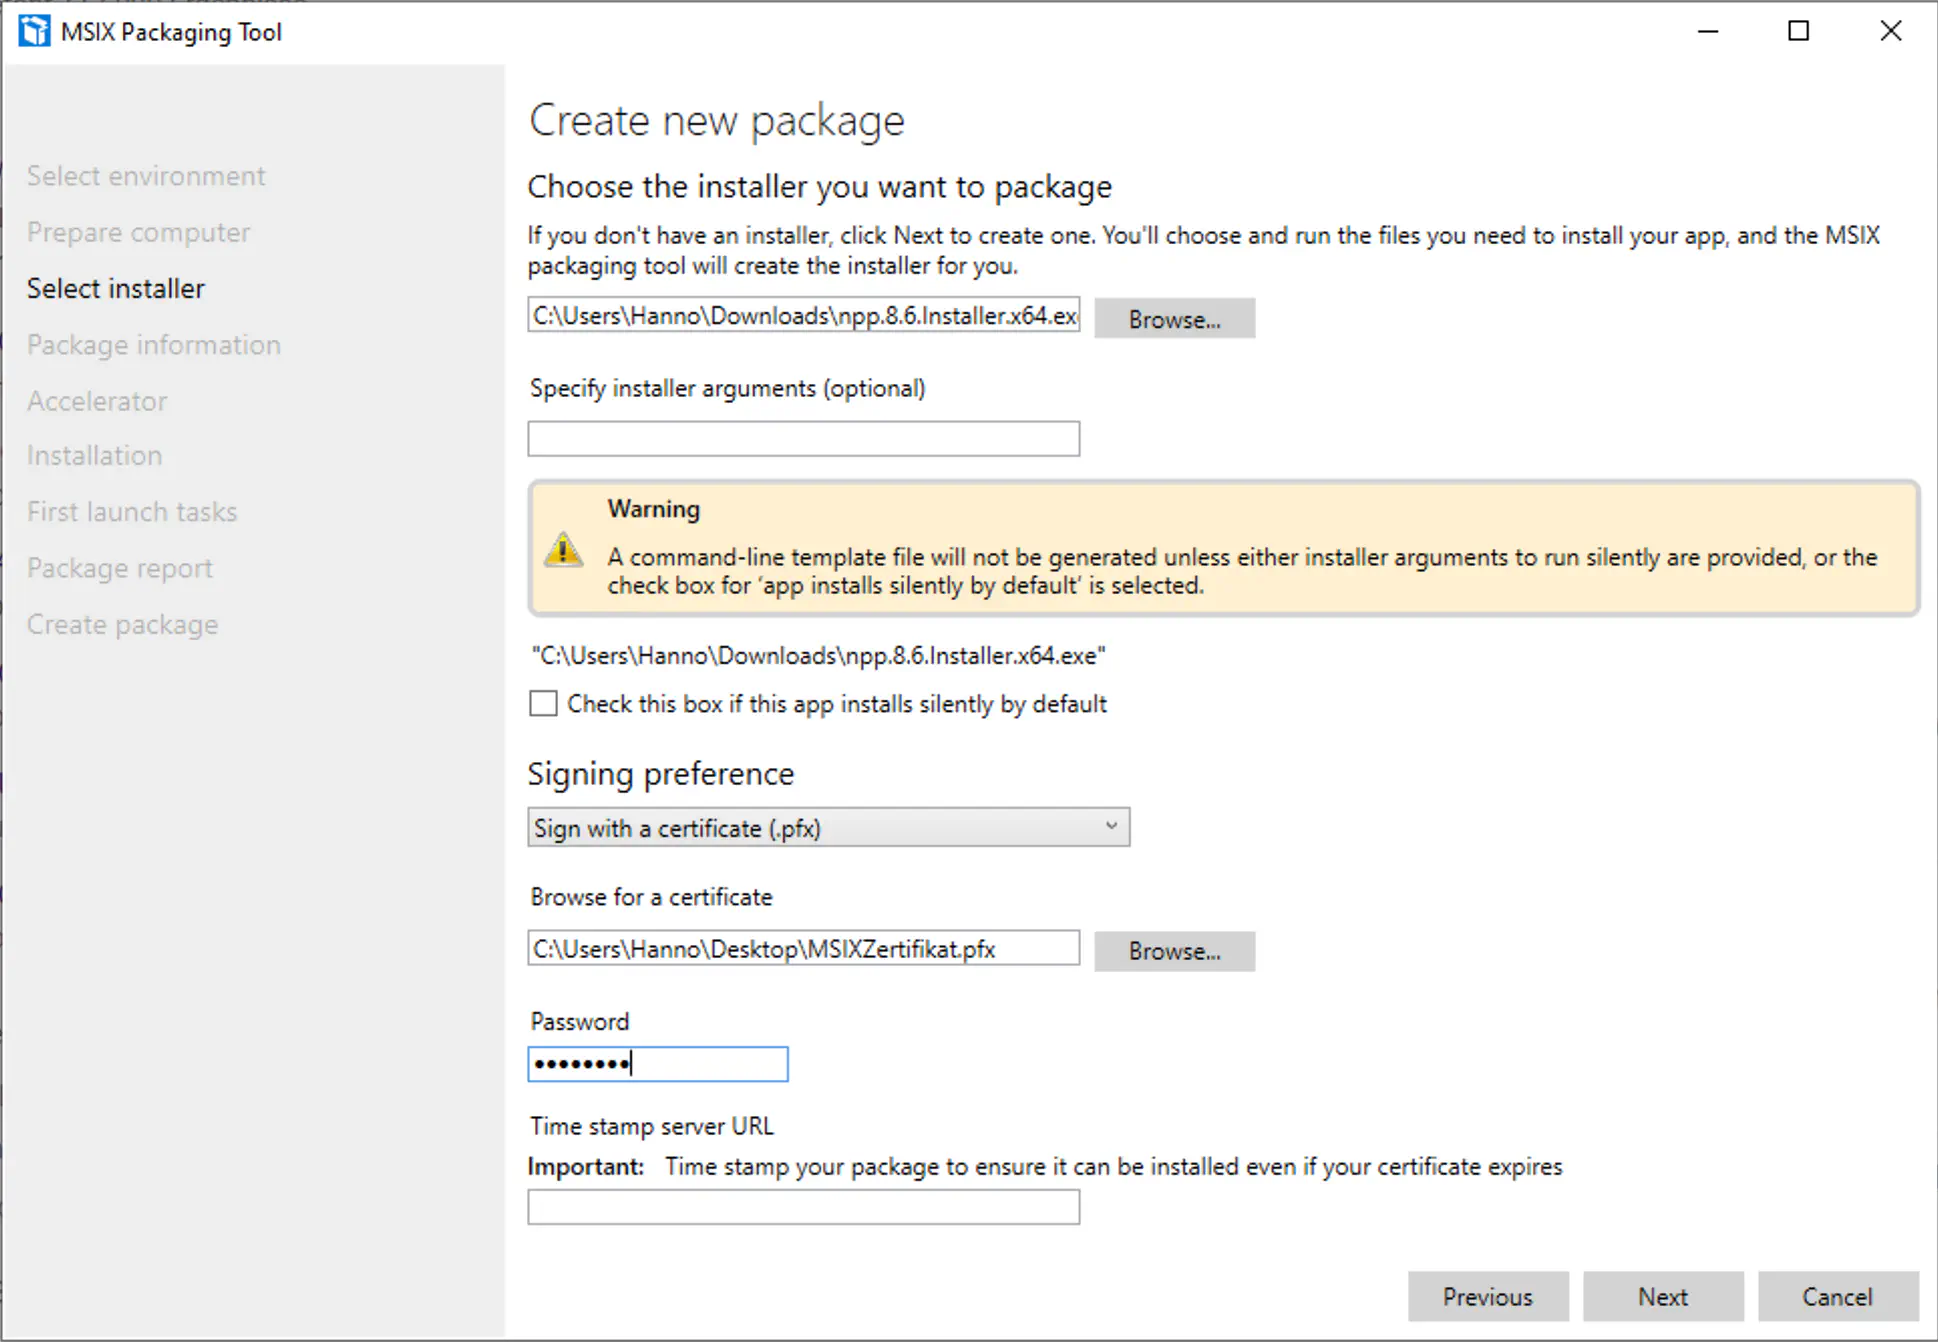Click the Previous button
The height and width of the screenshot is (1342, 1938).
[1487, 1296]
